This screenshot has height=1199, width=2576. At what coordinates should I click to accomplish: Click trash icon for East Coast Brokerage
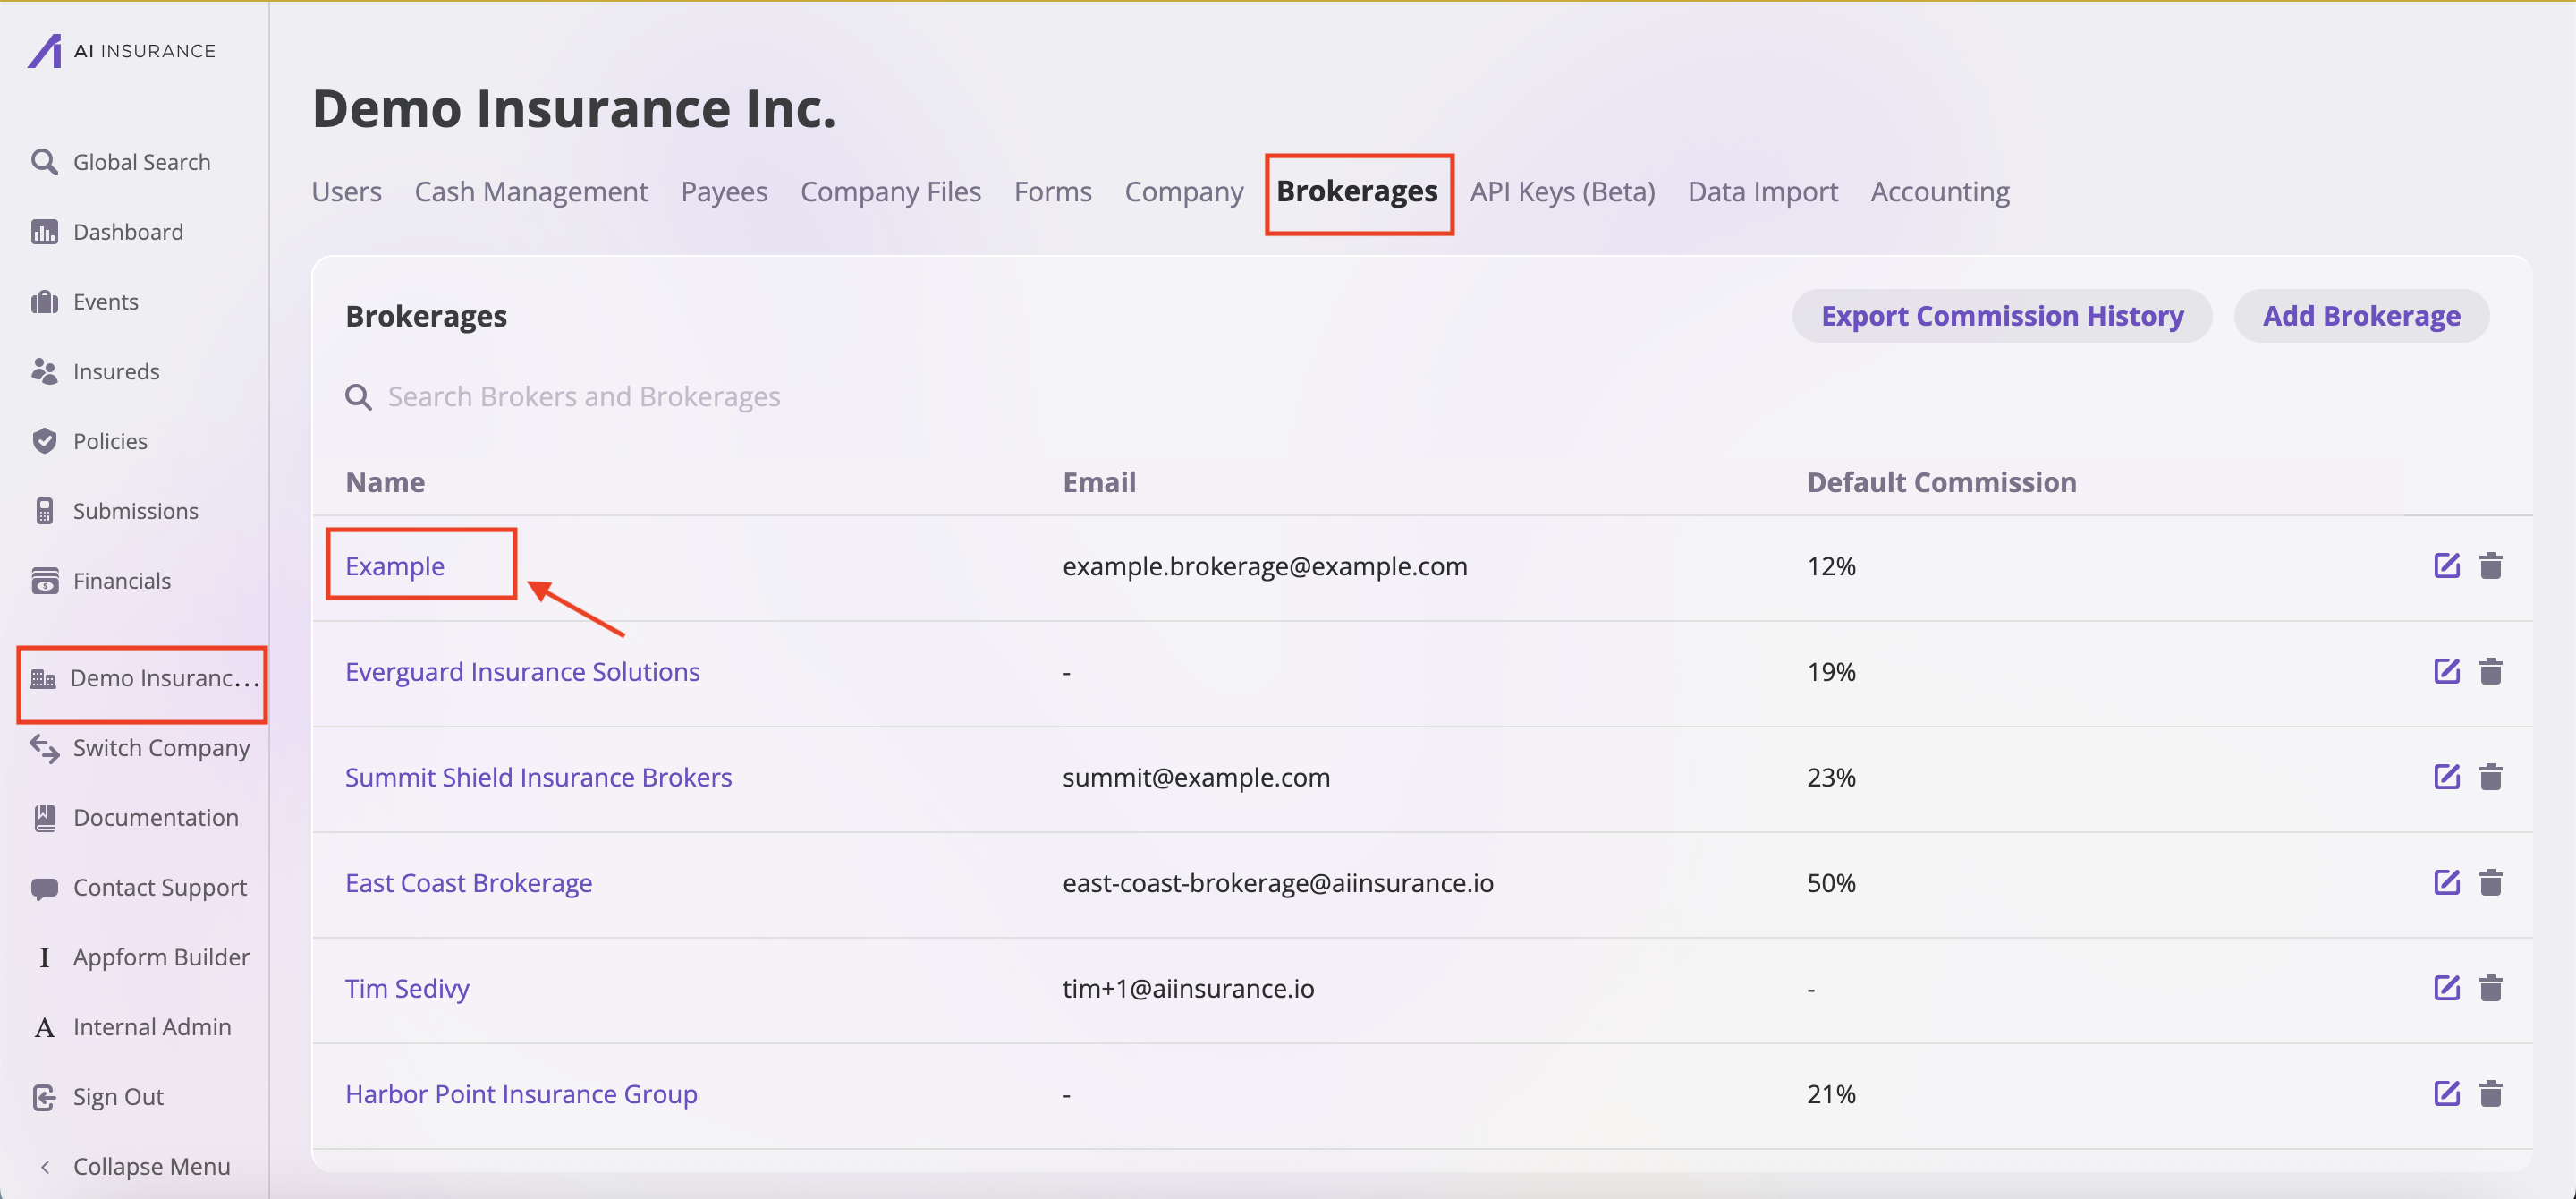(2490, 882)
